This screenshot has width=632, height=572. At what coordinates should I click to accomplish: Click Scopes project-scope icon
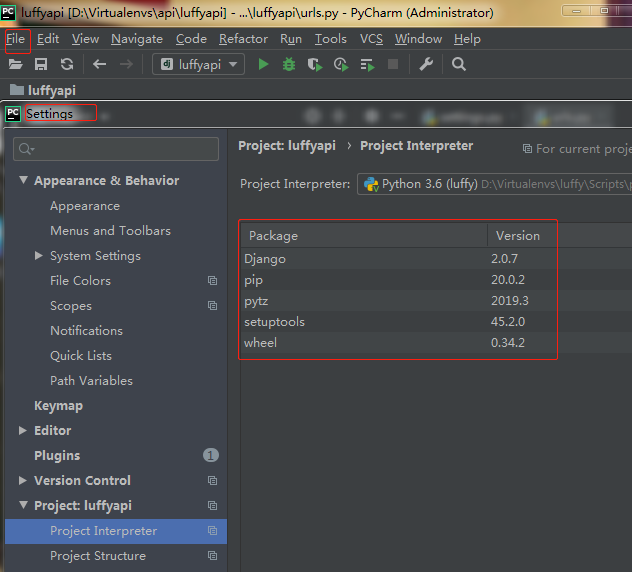click(x=212, y=306)
